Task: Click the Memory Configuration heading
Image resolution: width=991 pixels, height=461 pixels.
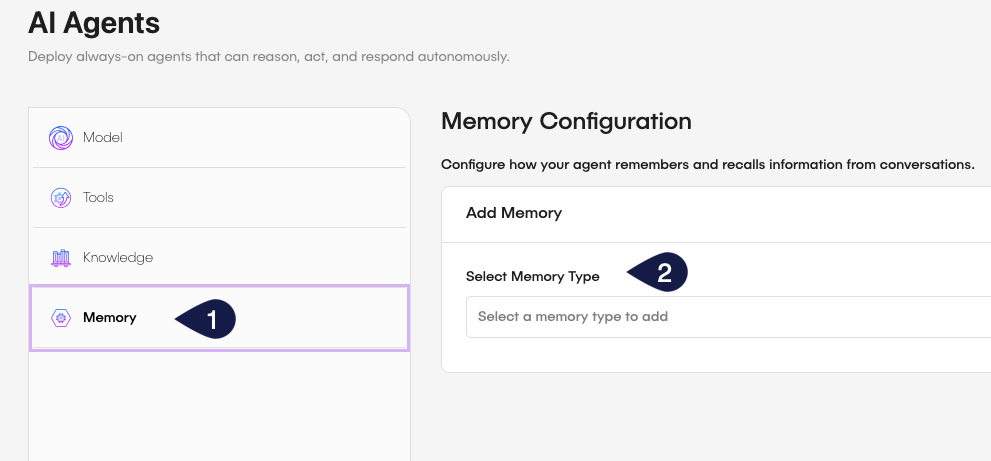Action: point(566,122)
